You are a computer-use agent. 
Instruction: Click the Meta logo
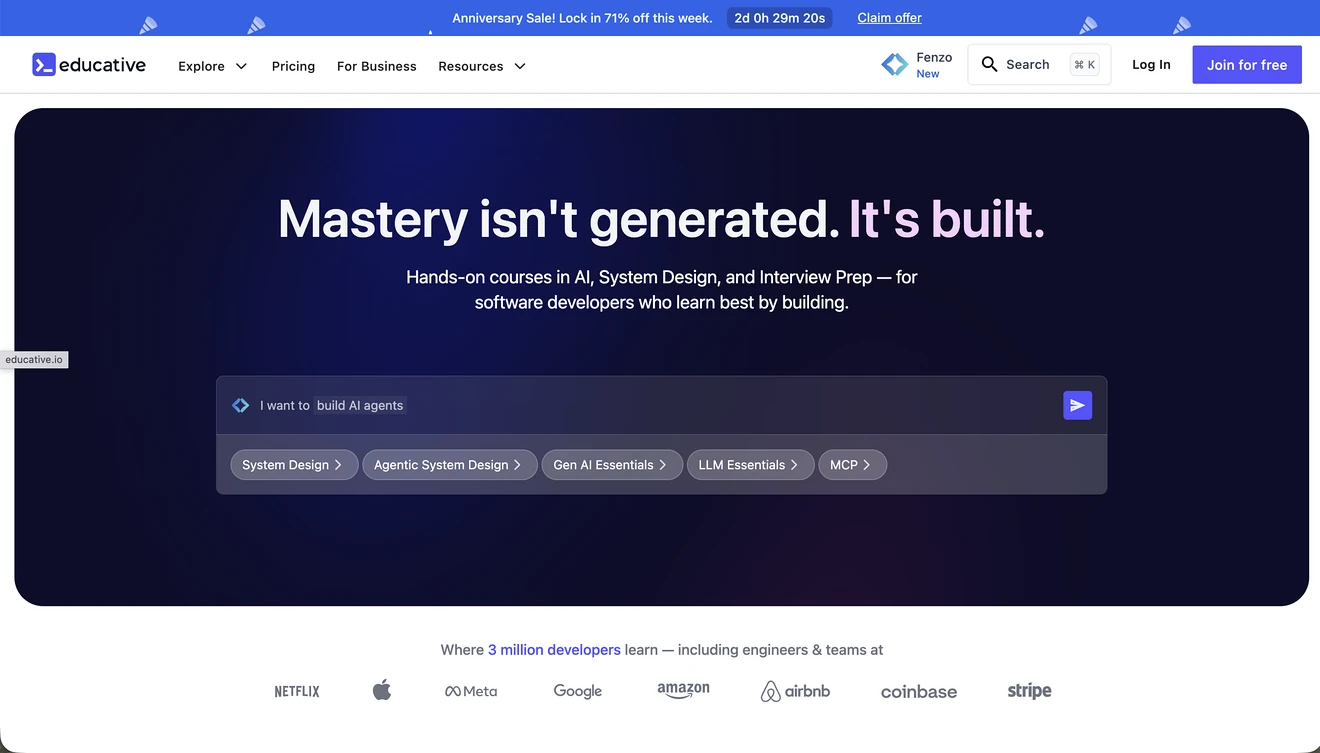coord(471,691)
